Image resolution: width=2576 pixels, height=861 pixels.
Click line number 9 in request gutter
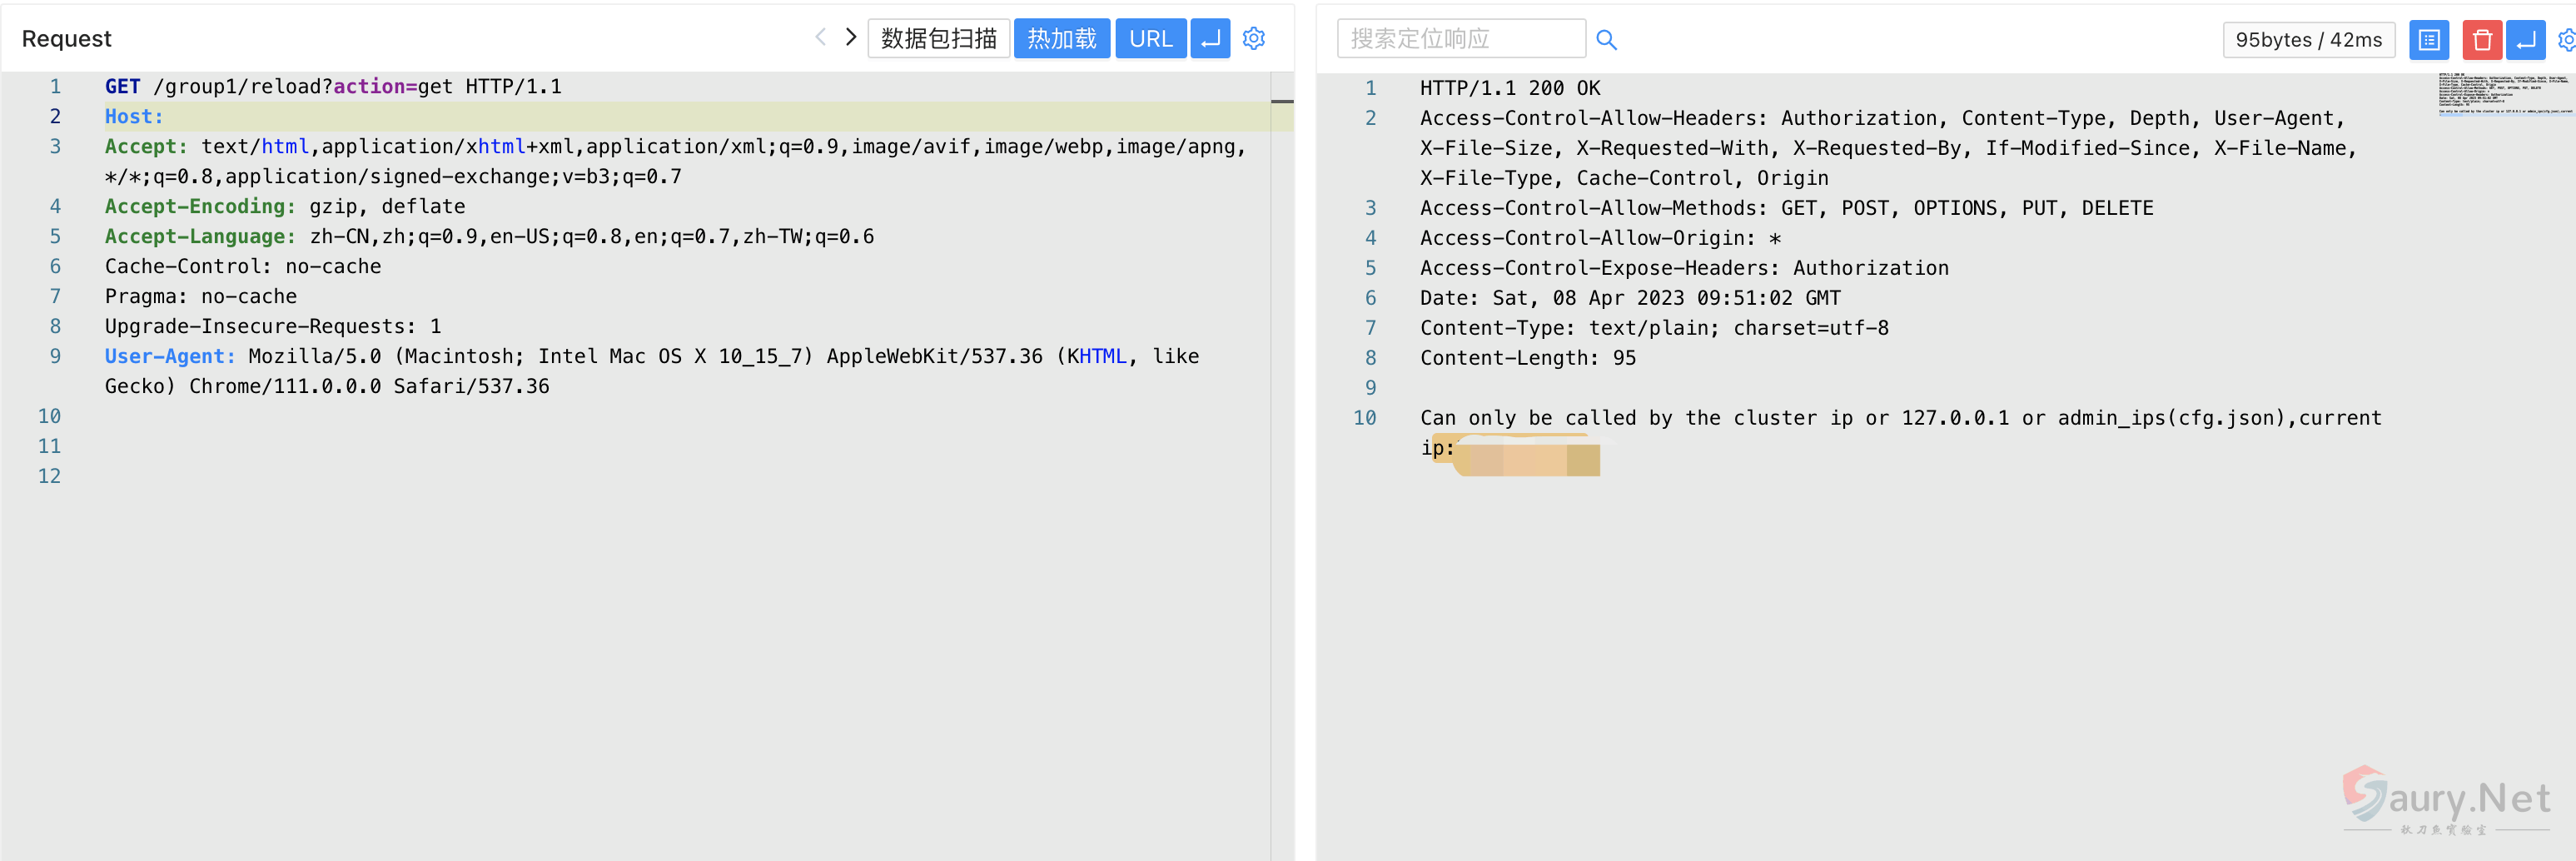pos(55,356)
